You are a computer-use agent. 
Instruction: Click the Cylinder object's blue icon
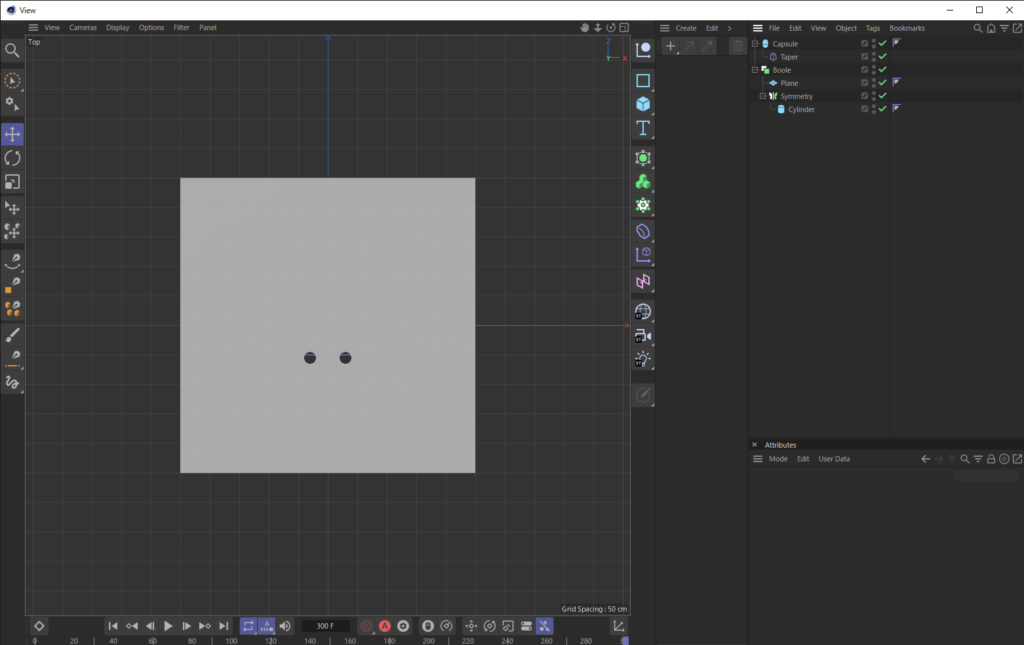[x=781, y=109]
